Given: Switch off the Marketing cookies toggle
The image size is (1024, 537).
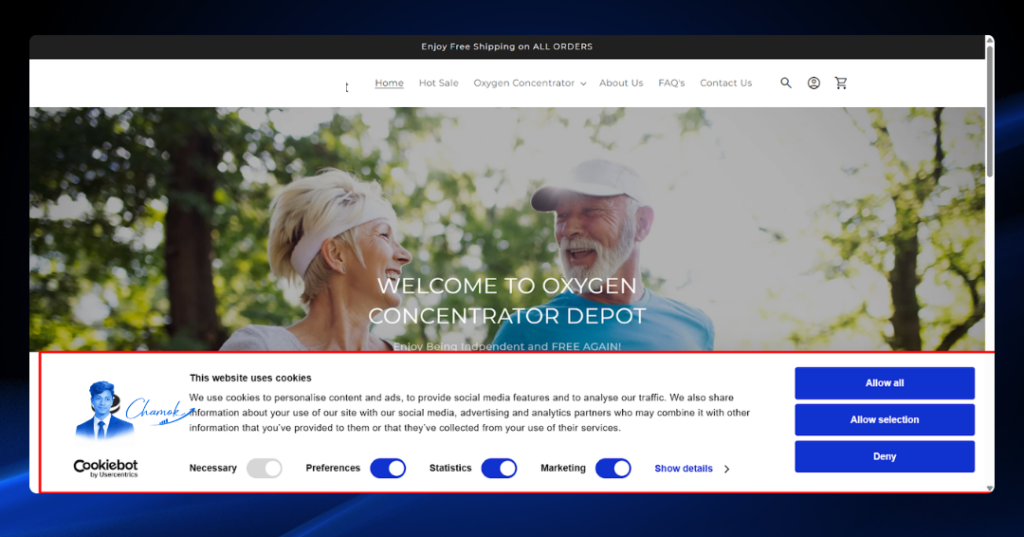Looking at the screenshot, I should 613,468.
